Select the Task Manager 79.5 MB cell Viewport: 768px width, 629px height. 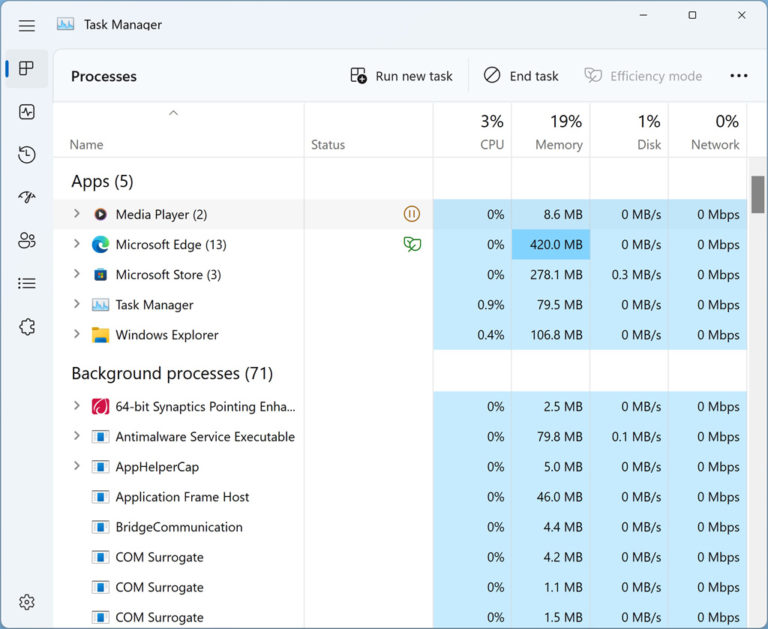click(x=551, y=305)
